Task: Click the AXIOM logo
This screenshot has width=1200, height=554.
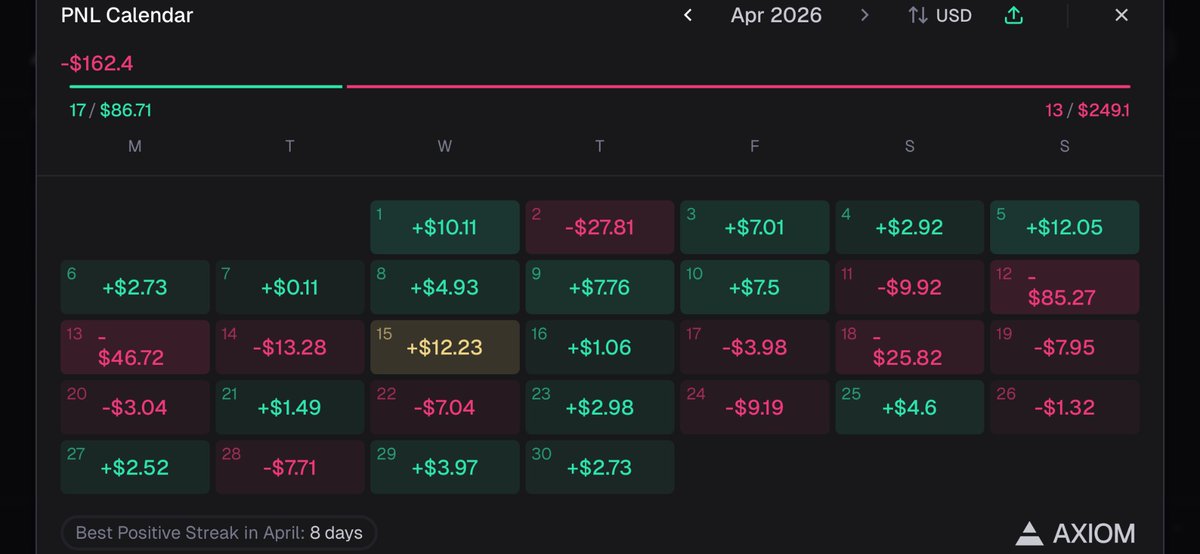Action: coord(1075,533)
